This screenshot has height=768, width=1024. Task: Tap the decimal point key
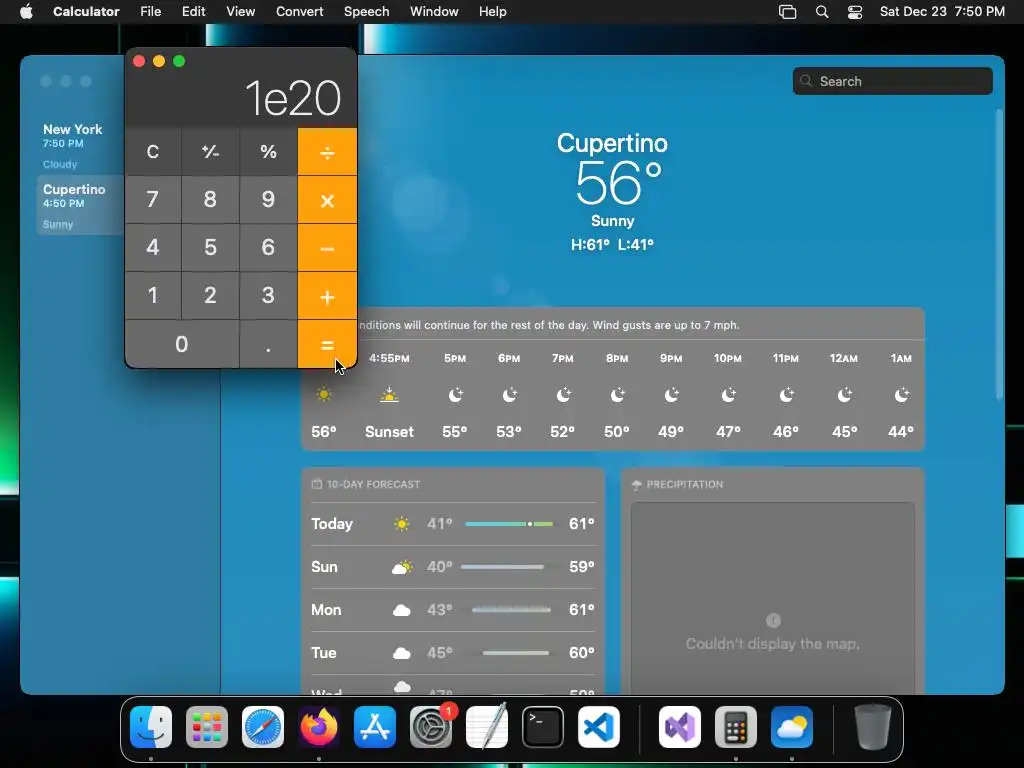(x=268, y=344)
